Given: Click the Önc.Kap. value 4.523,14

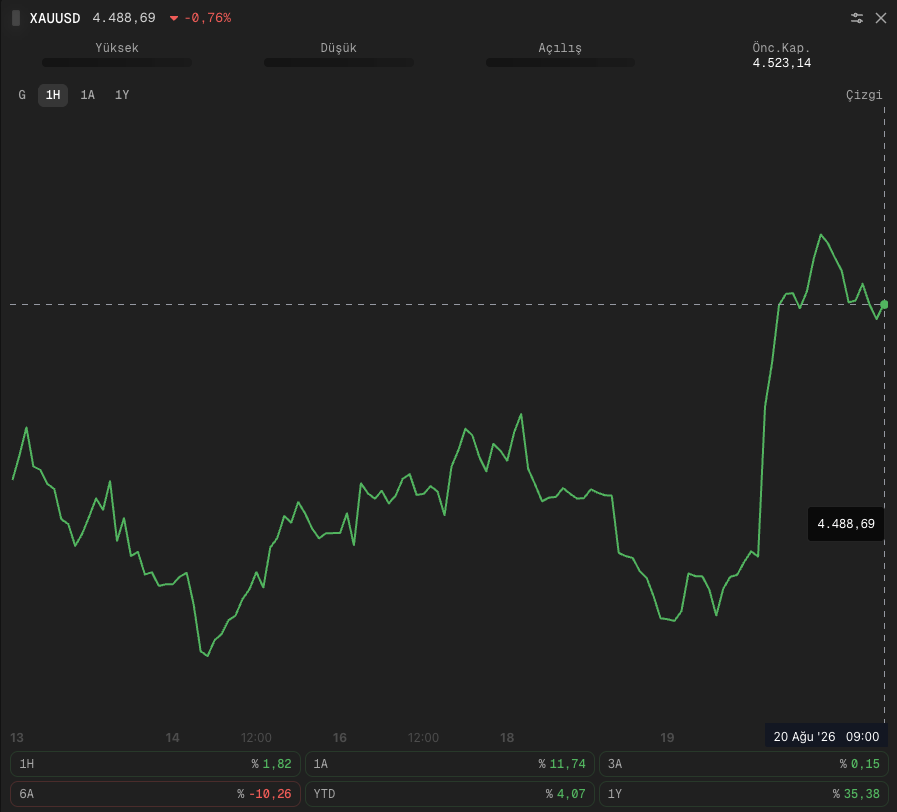Looking at the screenshot, I should point(781,63).
